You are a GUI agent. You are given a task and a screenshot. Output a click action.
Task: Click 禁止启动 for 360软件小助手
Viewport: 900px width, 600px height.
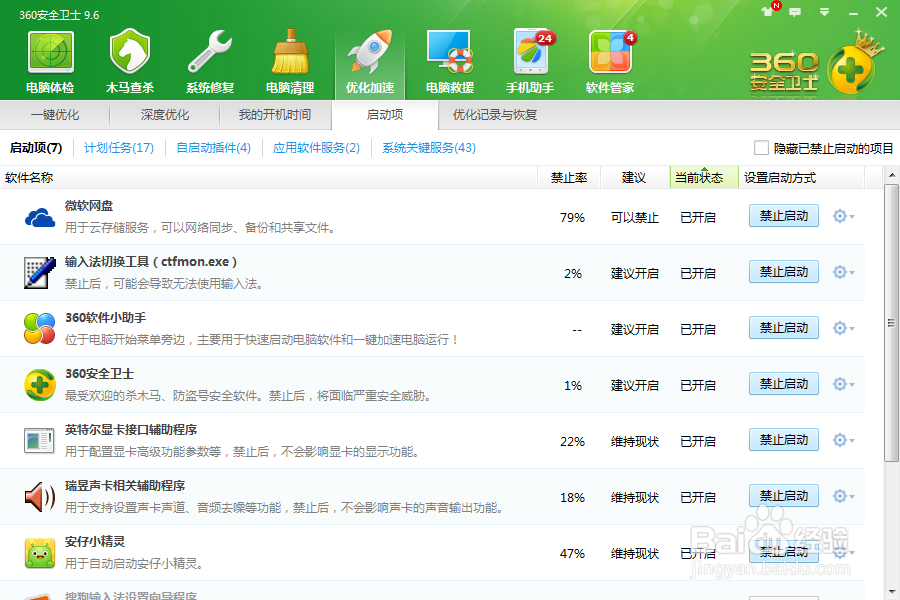pos(783,328)
